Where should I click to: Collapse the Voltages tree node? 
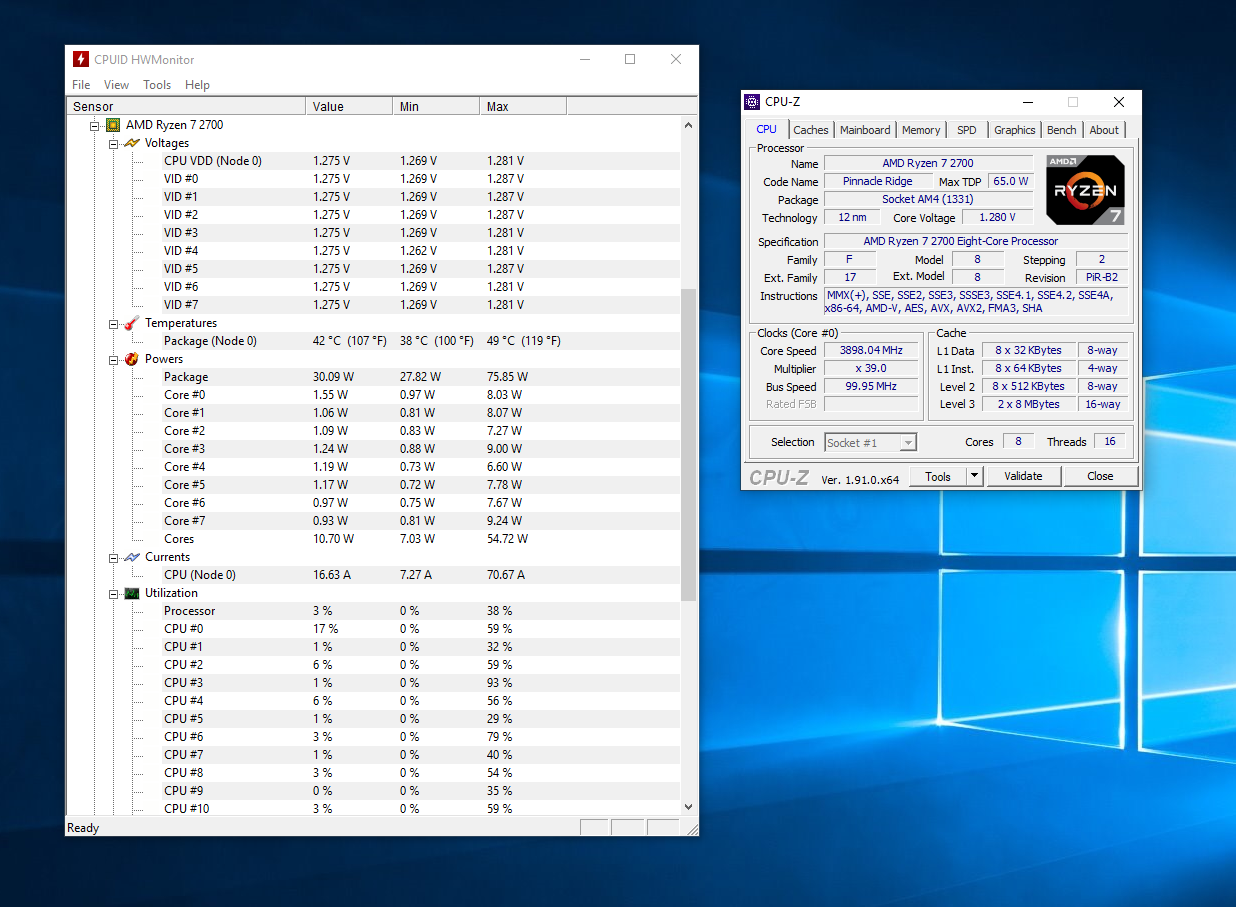[114, 144]
